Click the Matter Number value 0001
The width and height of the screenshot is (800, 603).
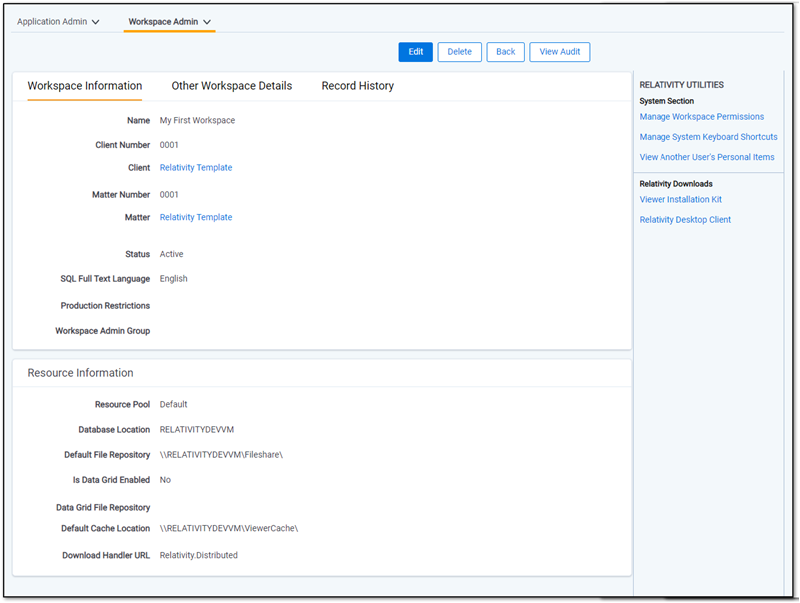tap(169, 194)
